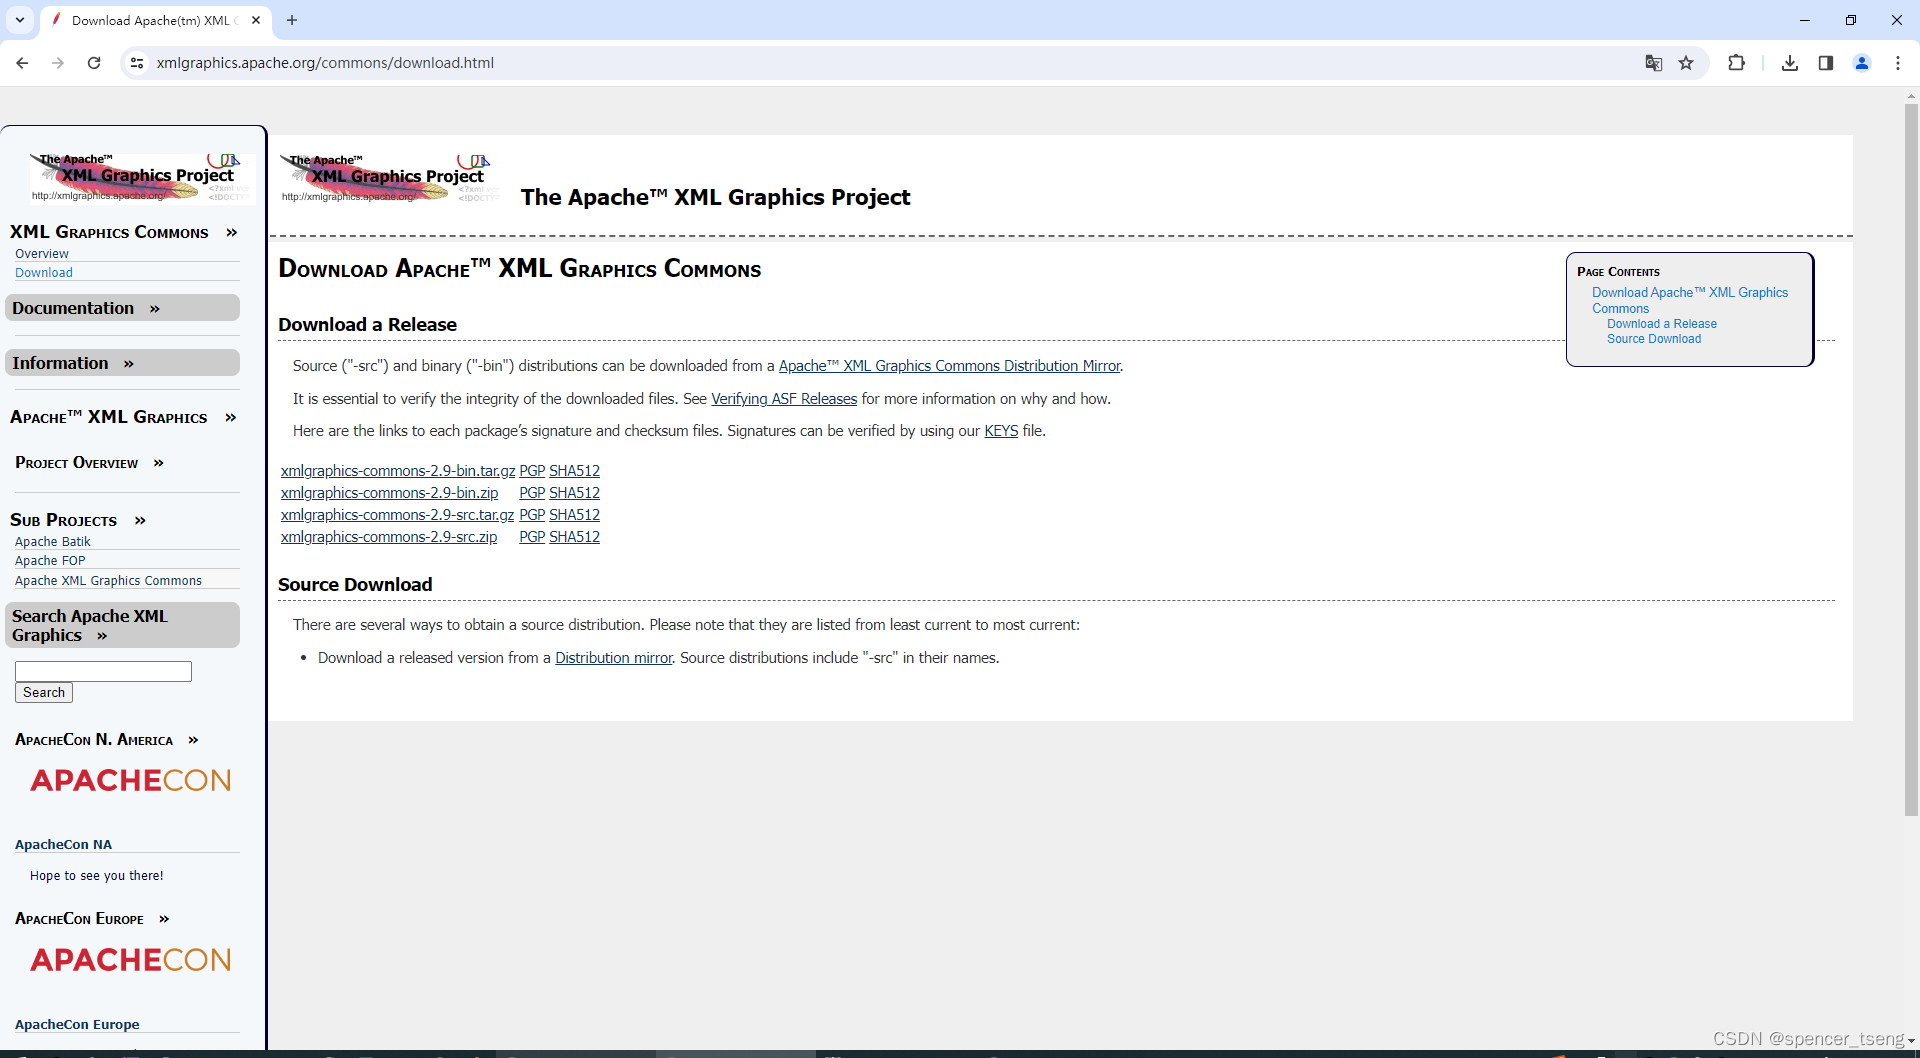This screenshot has height=1058, width=1920.
Task: Select the Download Apache(tm) XML browser tab
Action: click(x=150, y=20)
